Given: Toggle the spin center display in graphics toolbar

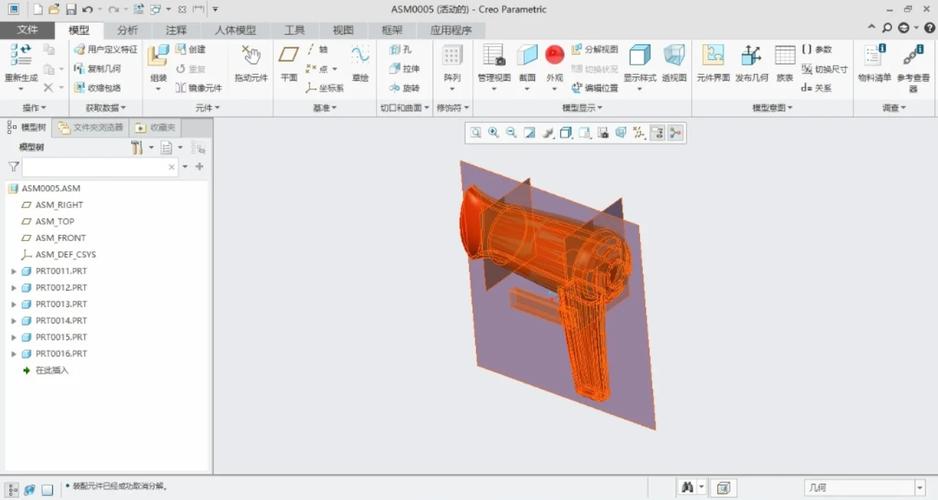Looking at the screenshot, I should [x=675, y=132].
